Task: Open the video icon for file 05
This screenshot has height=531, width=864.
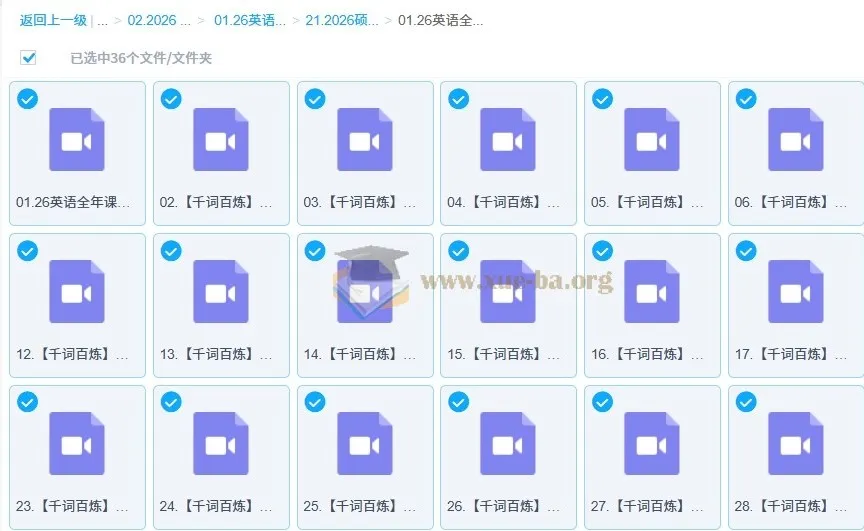Action: (x=651, y=140)
